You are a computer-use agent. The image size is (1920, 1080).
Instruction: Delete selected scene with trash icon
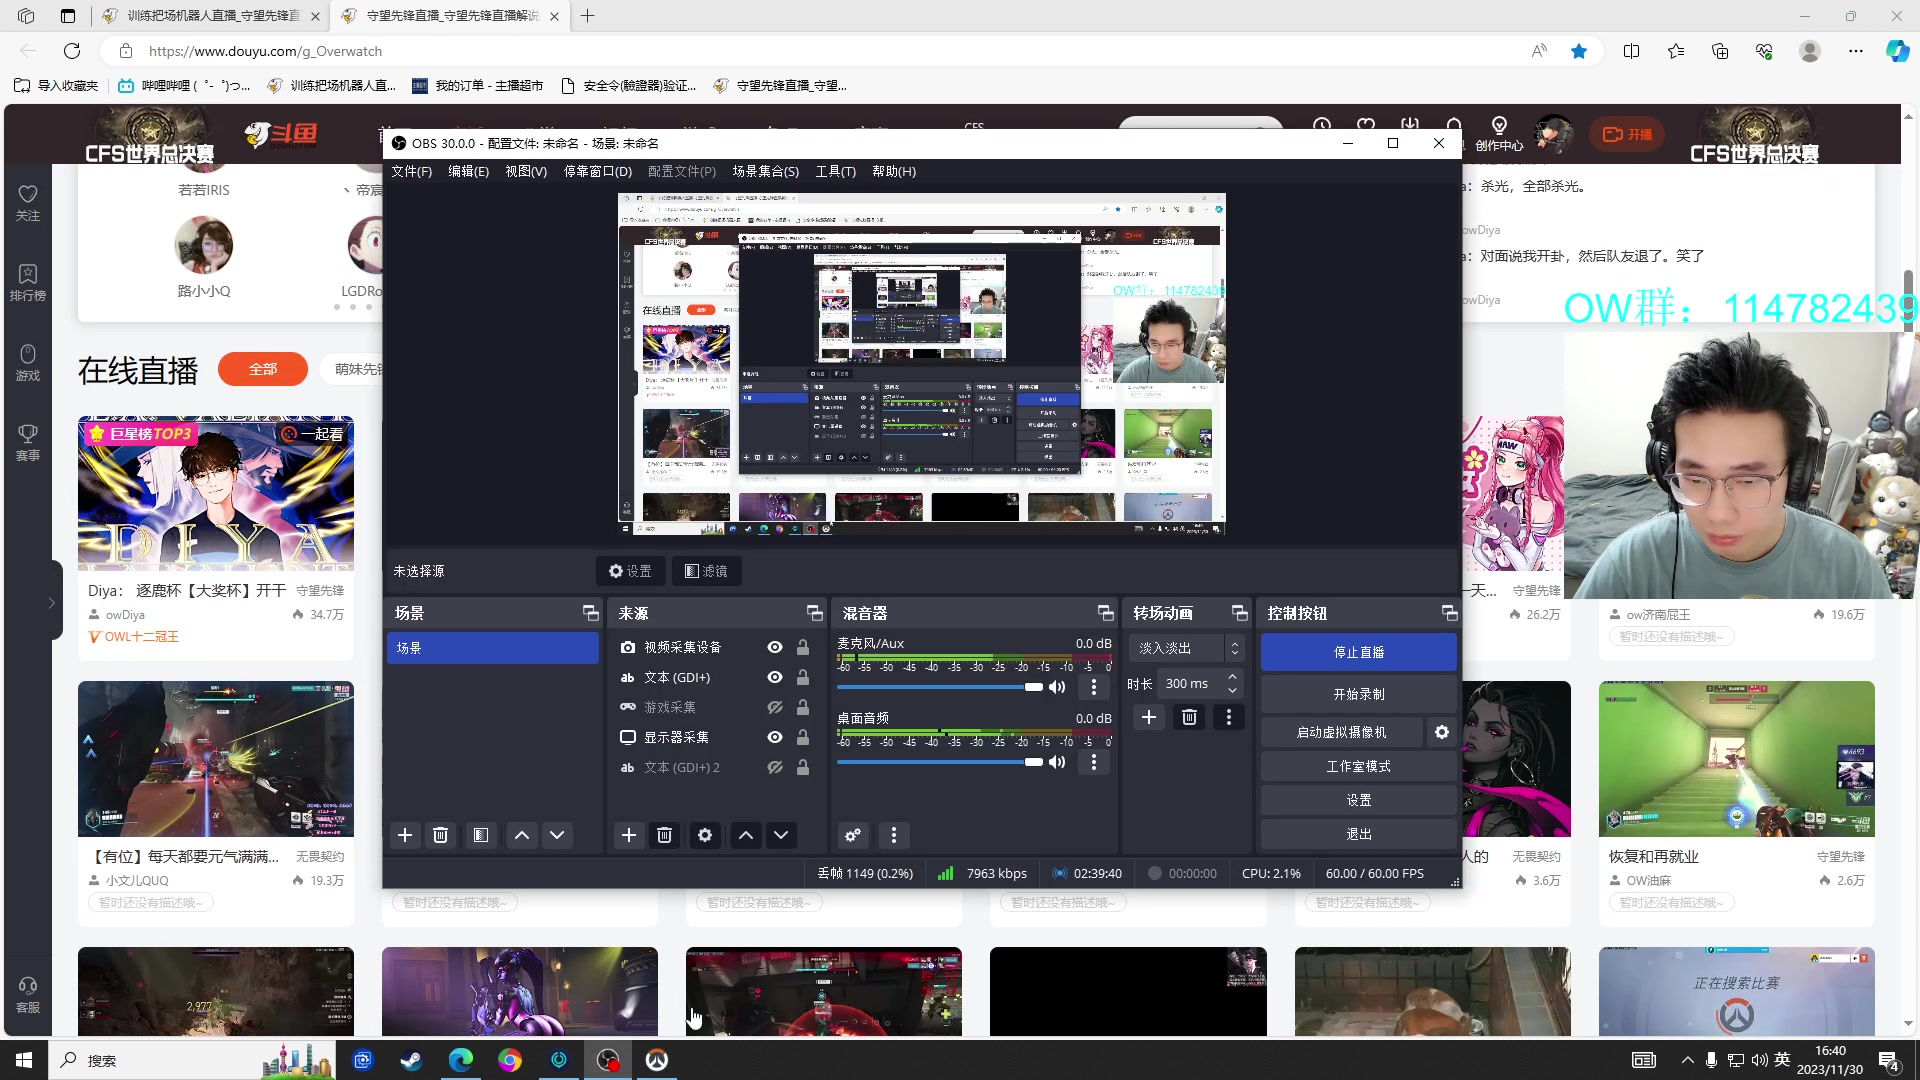coord(440,835)
